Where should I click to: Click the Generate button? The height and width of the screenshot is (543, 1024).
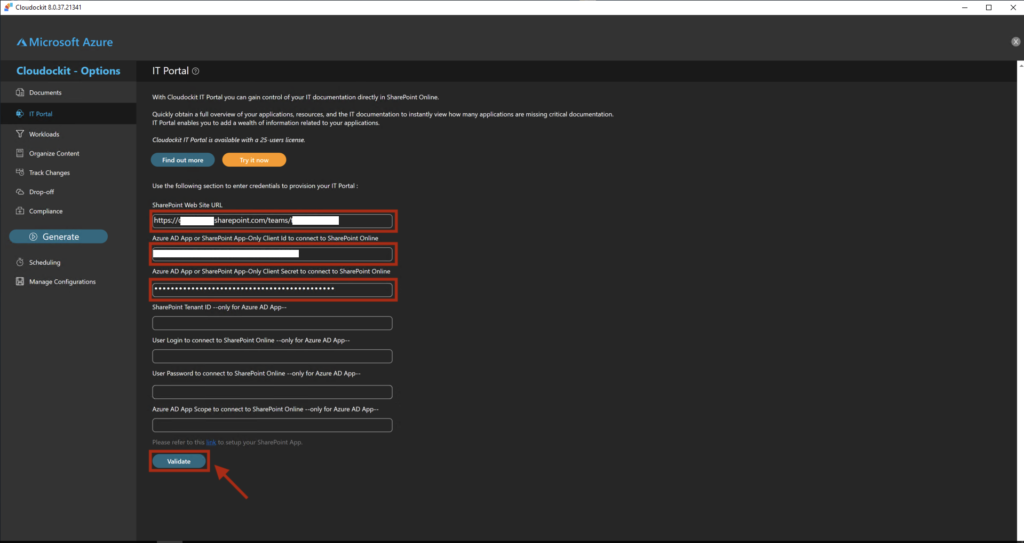pyautogui.click(x=58, y=237)
